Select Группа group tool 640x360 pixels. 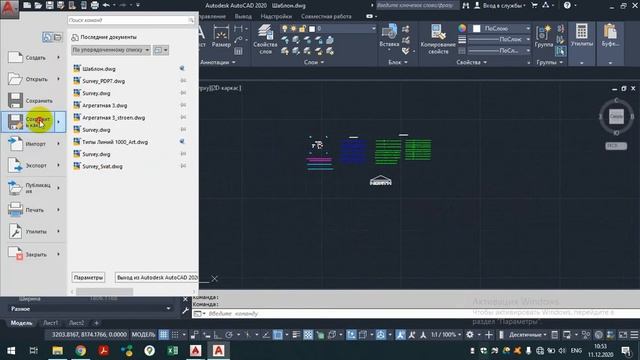point(544,36)
